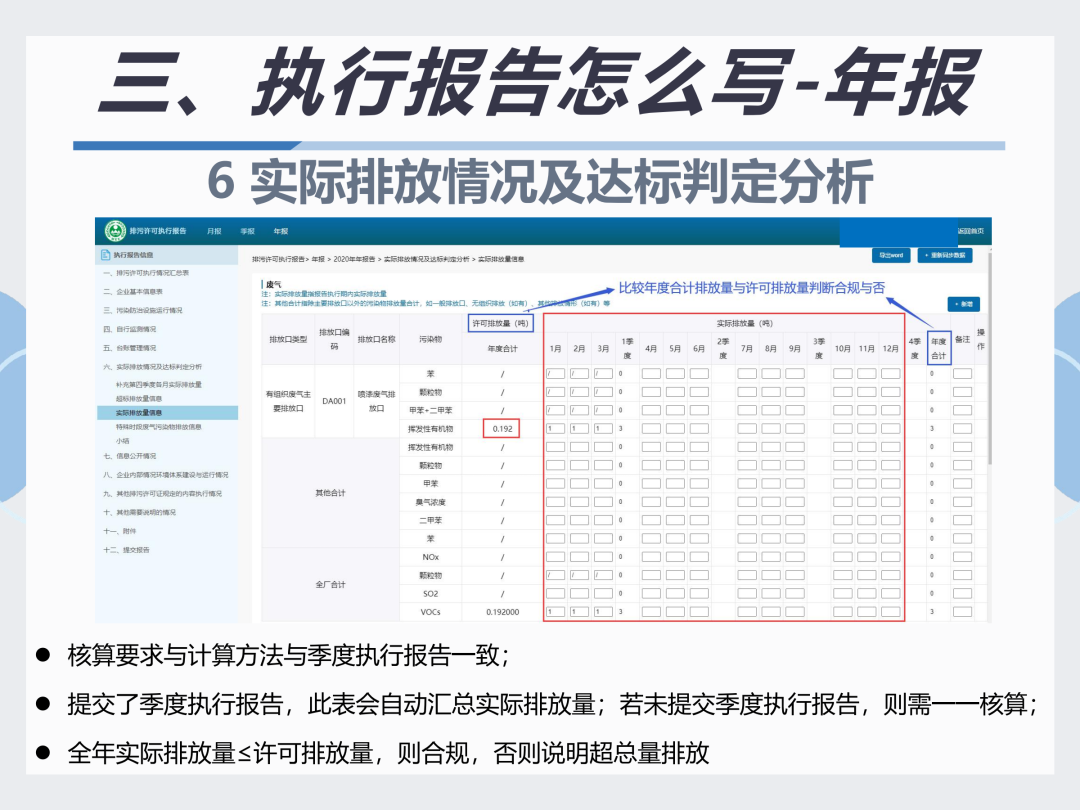Click the 臭气浓度 pollutant cell
The height and width of the screenshot is (810, 1080).
[x=430, y=501]
